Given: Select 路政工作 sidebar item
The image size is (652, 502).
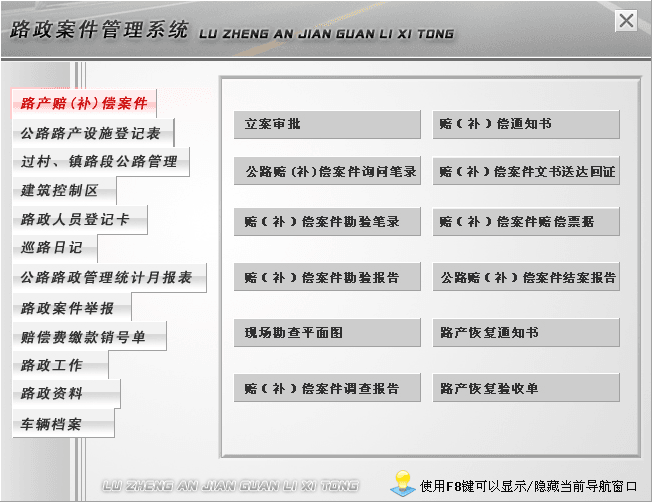Looking at the screenshot, I should coord(60,365).
